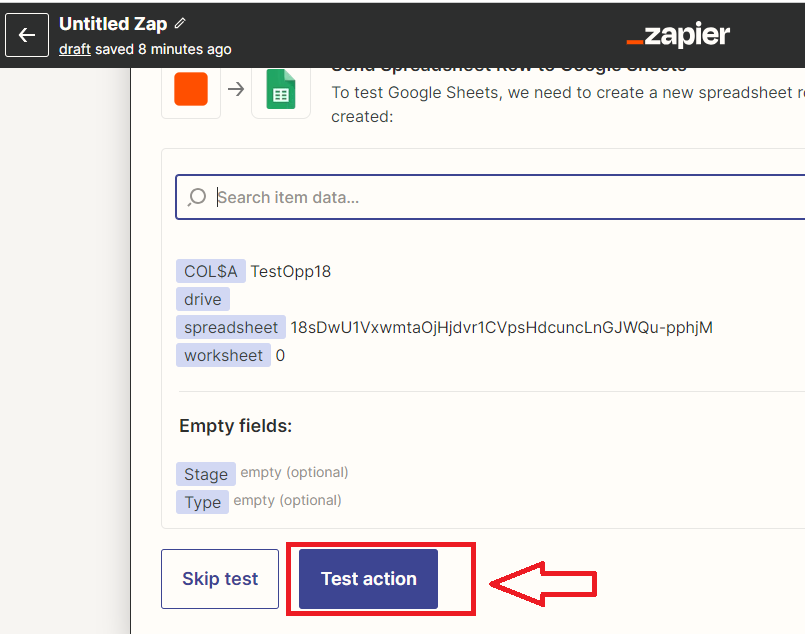The image size is (805, 634).
Task: Select the COL$A field label
Action: tap(210, 271)
